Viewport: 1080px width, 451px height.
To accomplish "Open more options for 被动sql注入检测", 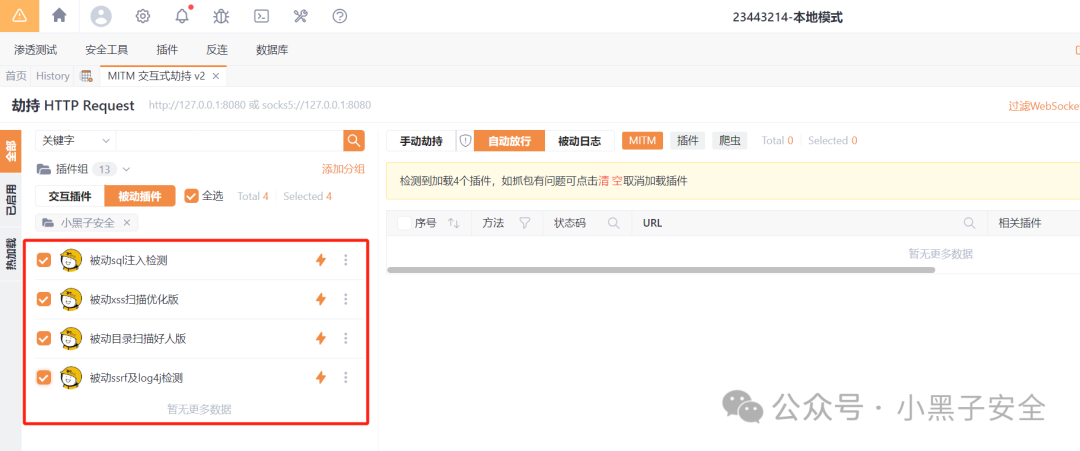I will (x=346, y=260).
